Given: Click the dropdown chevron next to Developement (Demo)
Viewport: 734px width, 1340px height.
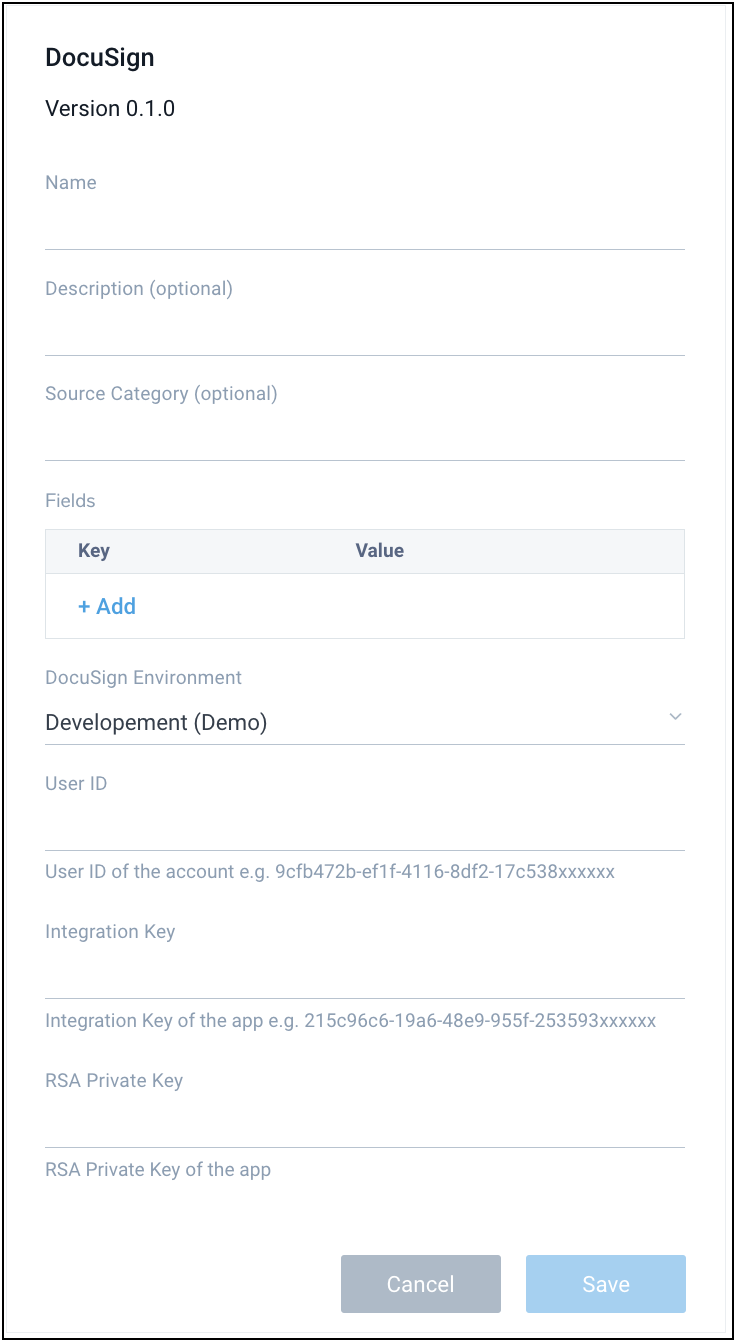Looking at the screenshot, I should [675, 717].
